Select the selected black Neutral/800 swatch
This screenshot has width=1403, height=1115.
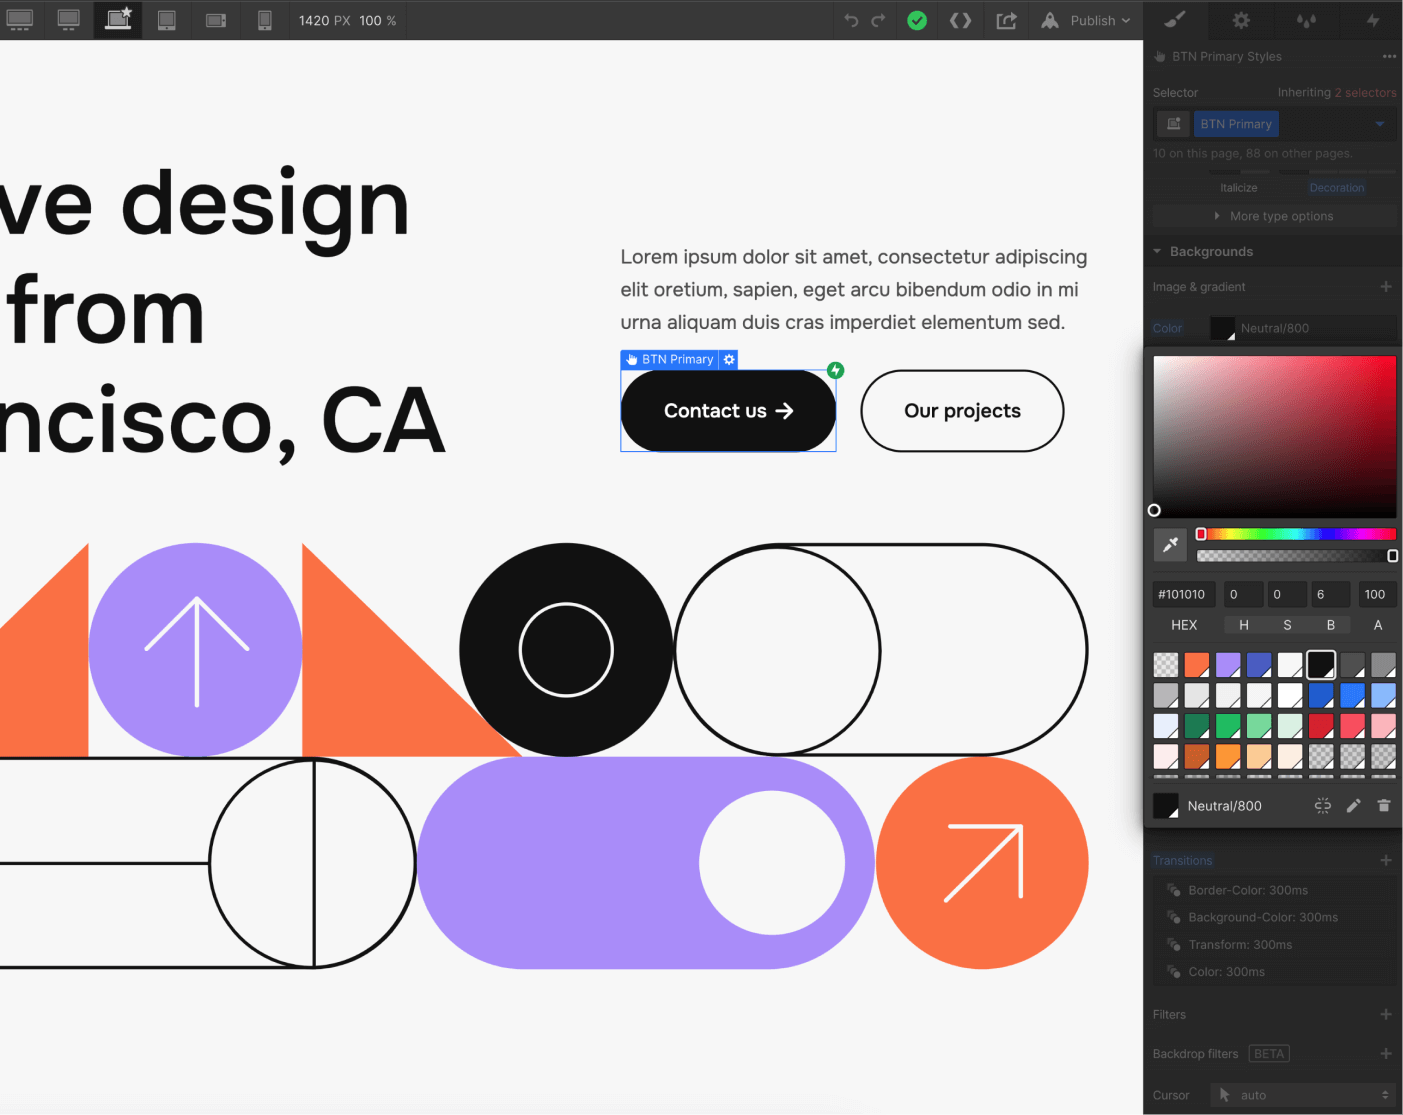pyautogui.click(x=1321, y=665)
